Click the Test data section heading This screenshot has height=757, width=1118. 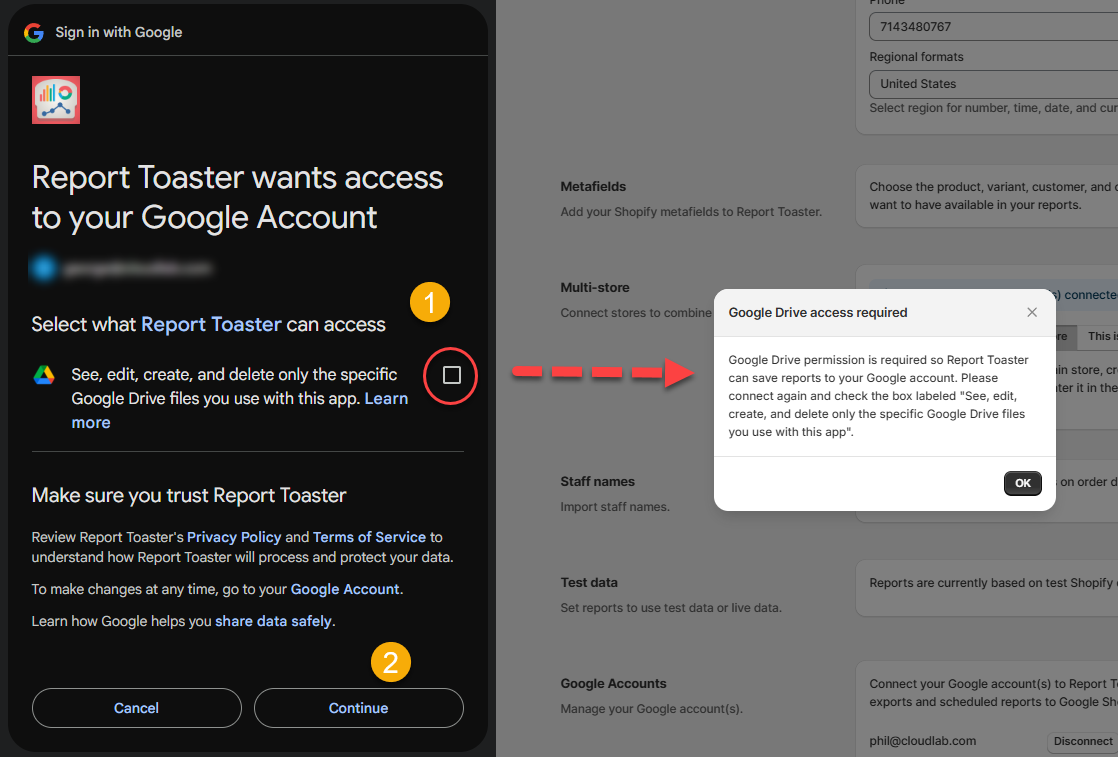(x=589, y=582)
